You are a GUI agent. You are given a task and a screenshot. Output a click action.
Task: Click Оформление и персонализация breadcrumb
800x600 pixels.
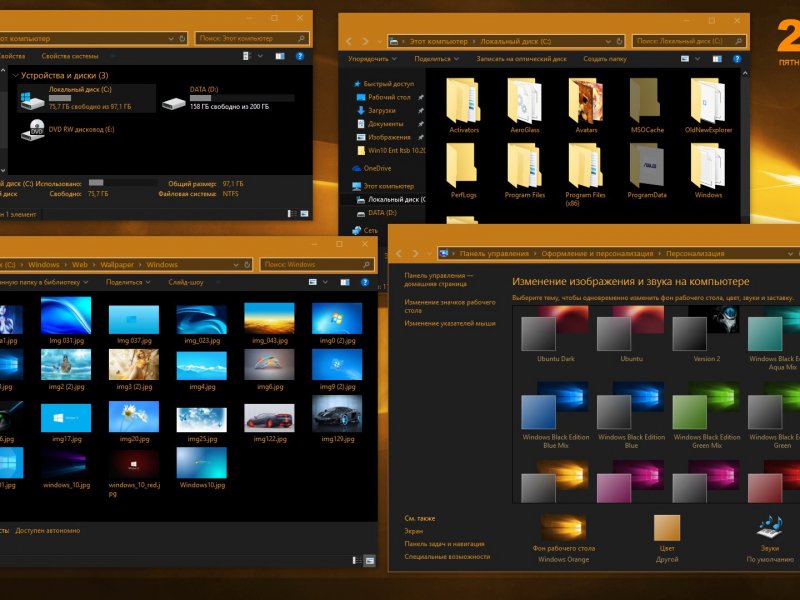coord(597,254)
